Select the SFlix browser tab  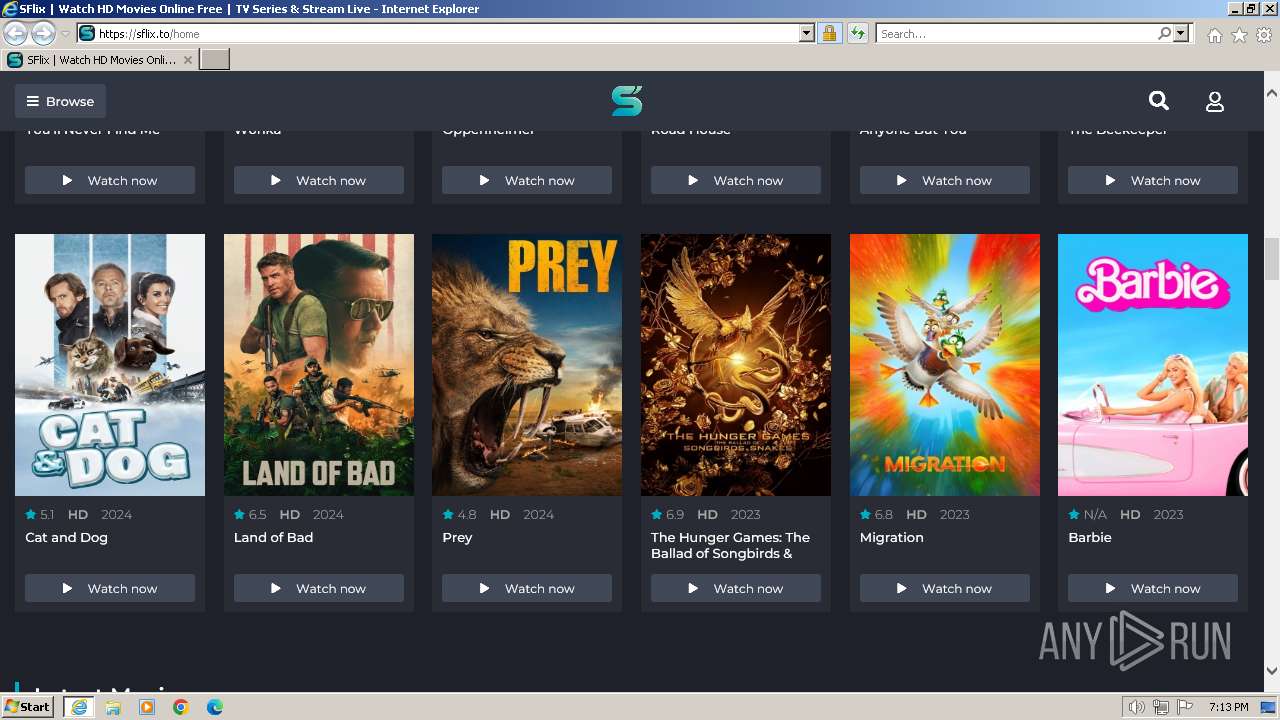[100, 60]
